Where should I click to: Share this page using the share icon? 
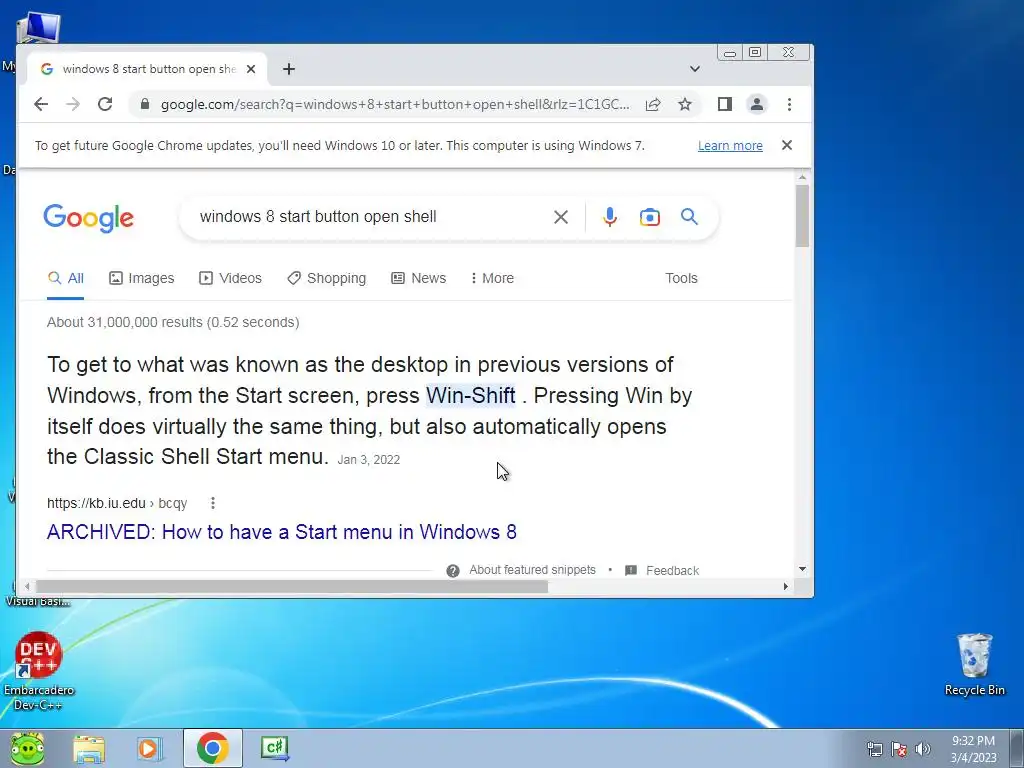(x=653, y=104)
